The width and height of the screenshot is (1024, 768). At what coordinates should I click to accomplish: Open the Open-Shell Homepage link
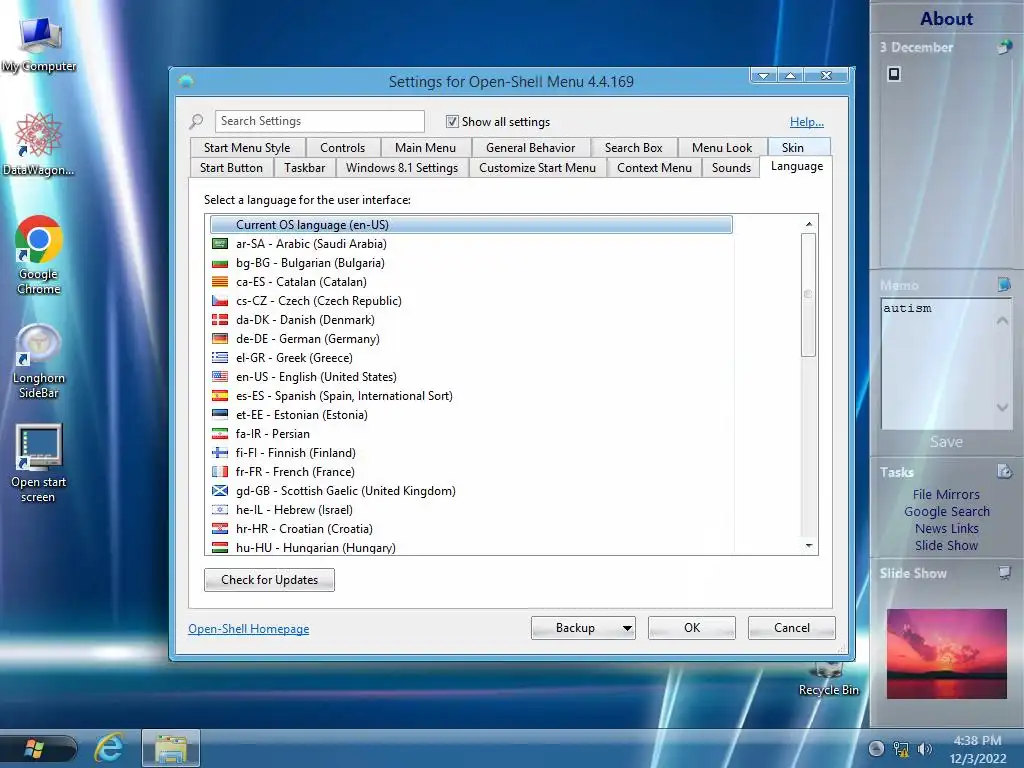(x=249, y=629)
